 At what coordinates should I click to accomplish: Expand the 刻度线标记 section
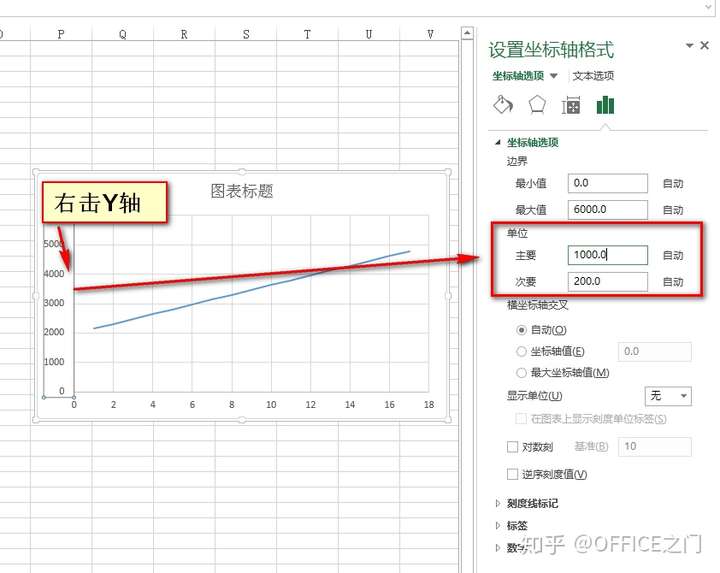coord(498,503)
